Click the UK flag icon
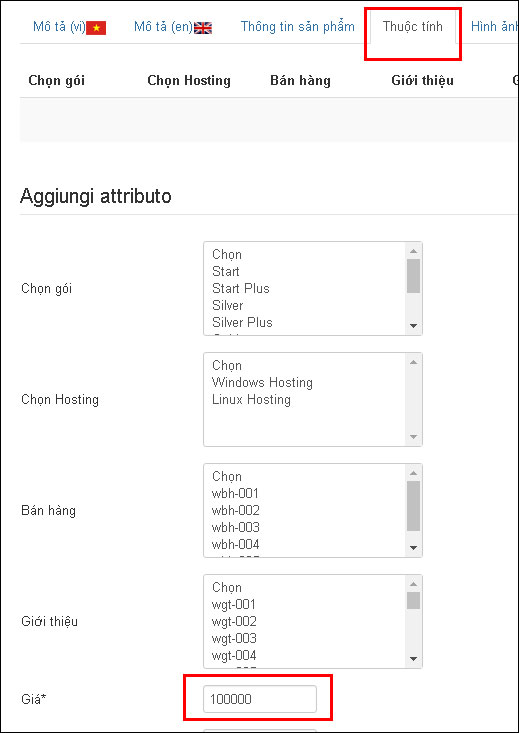Viewport: 519px width, 733px height. [x=203, y=28]
